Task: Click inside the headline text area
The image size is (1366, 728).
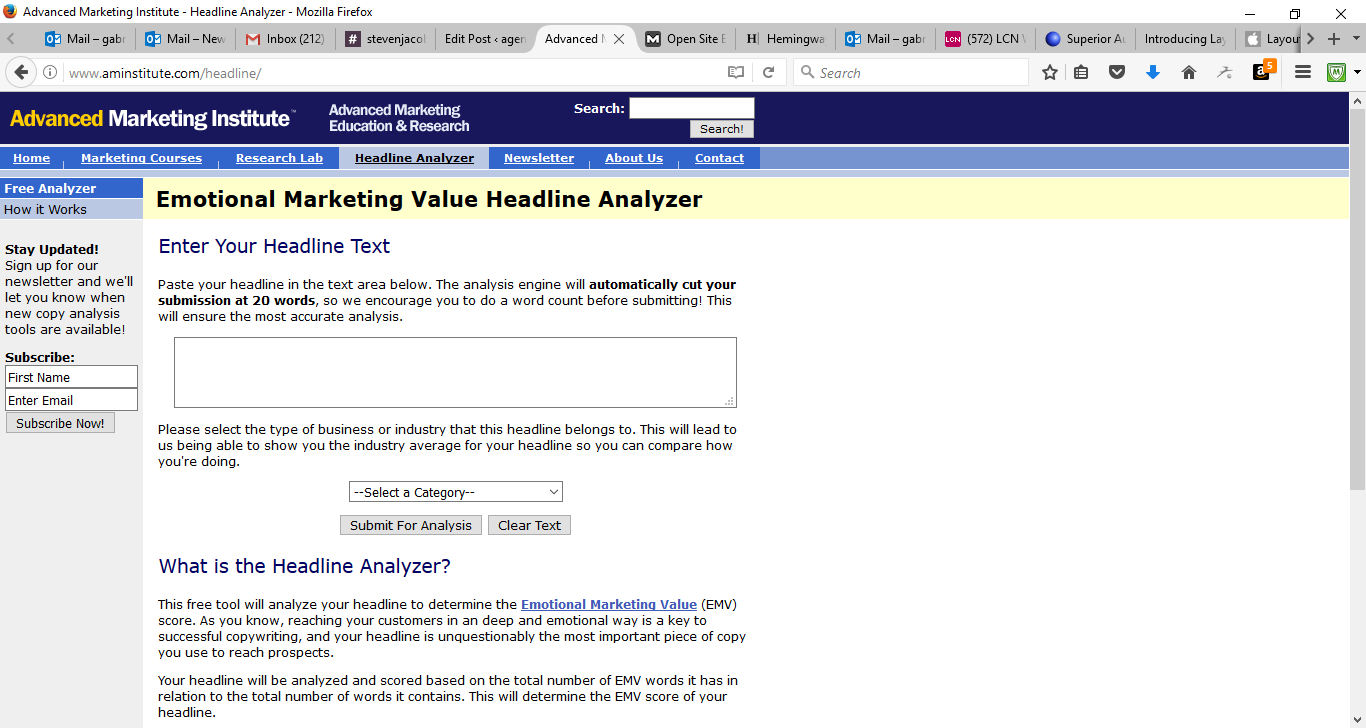Action: point(455,372)
